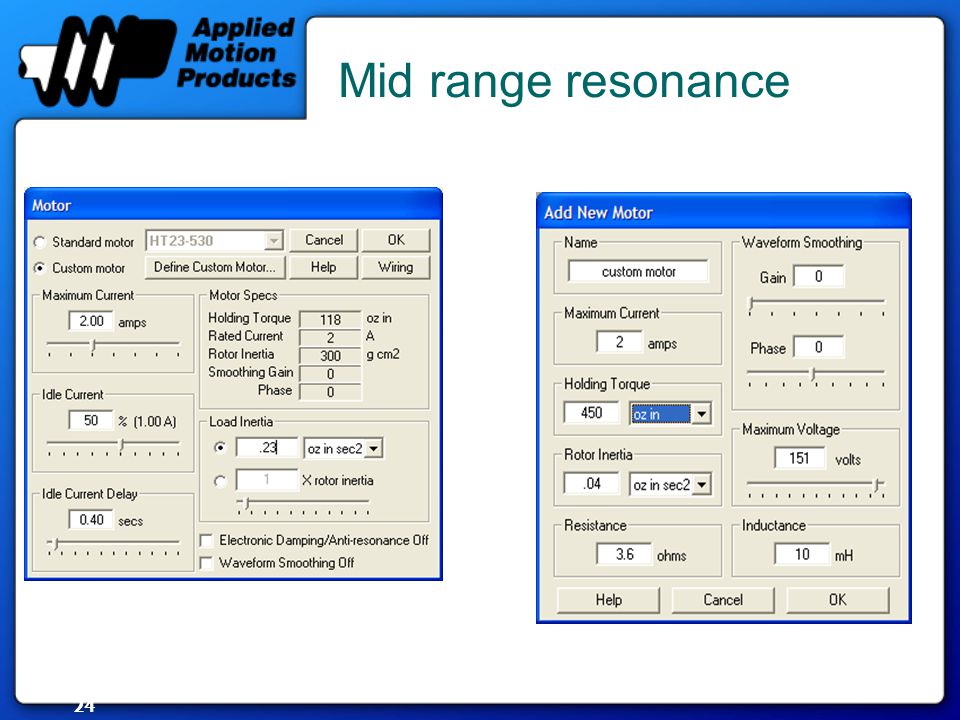
Task: Click the Holding Torque 118 value
Action: click(331, 319)
